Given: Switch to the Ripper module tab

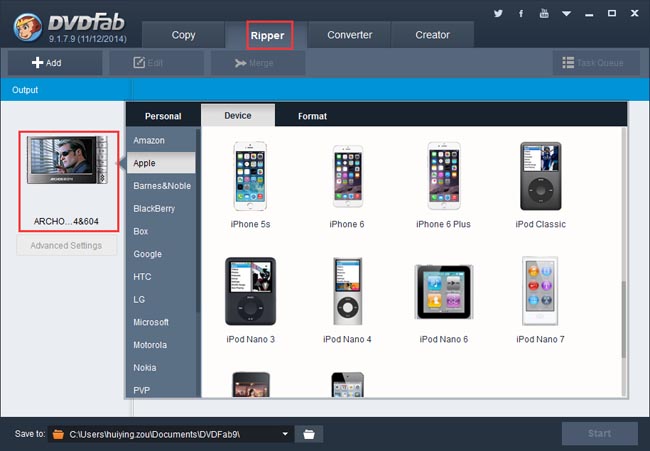Looking at the screenshot, I should click(267, 36).
